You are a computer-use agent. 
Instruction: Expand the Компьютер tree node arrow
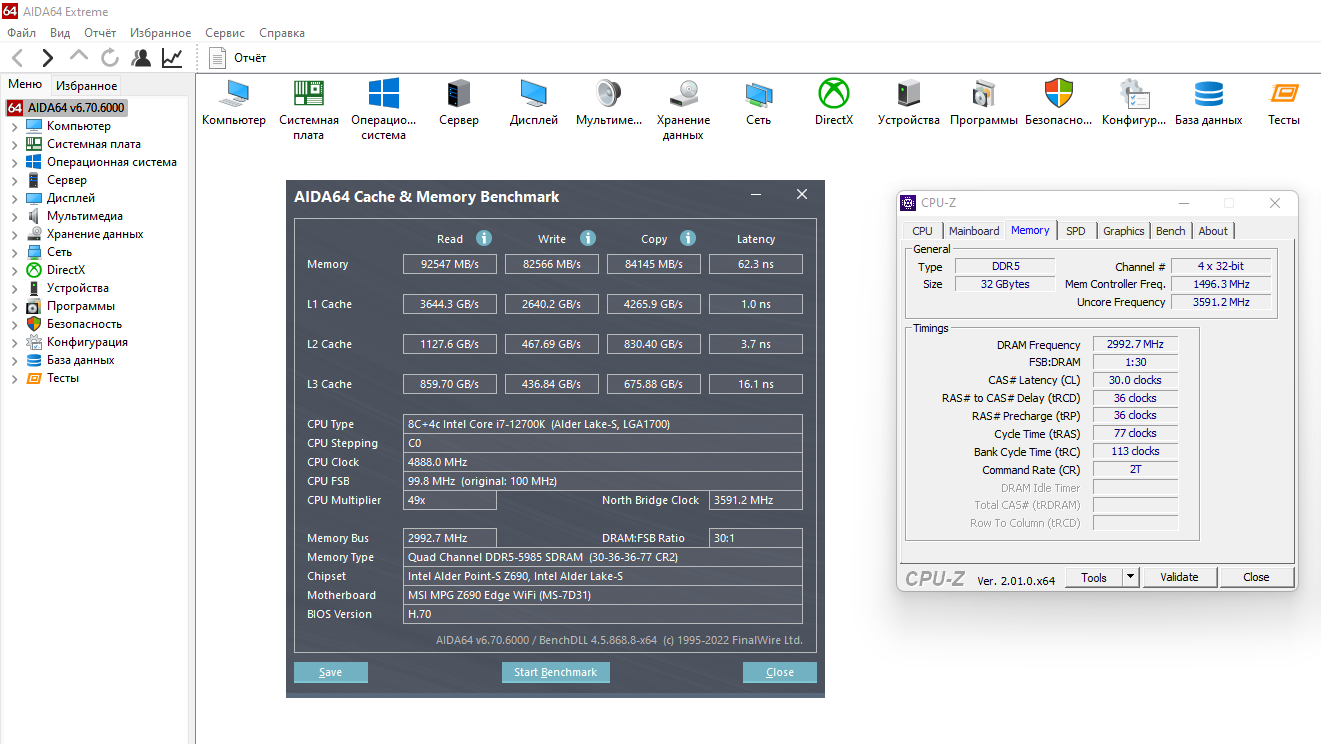point(14,126)
